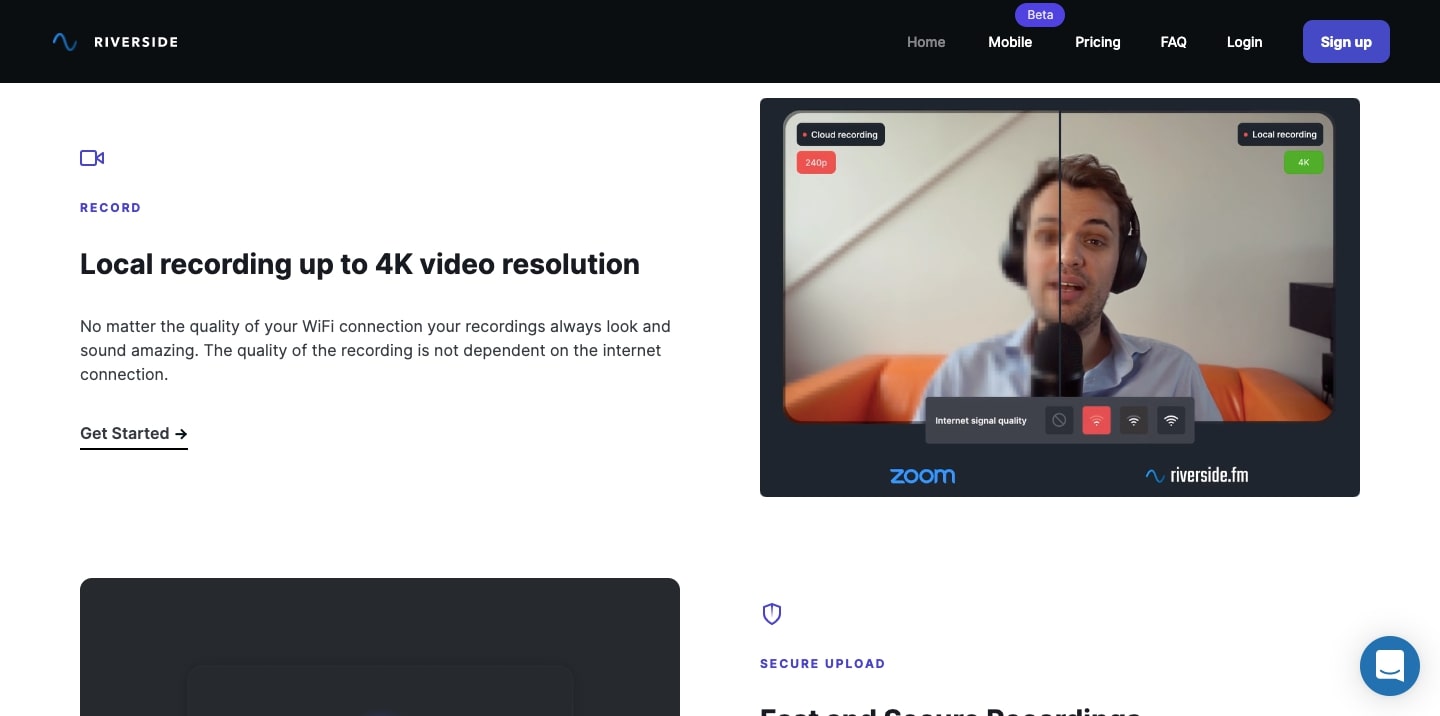The image size is (1440, 716).
Task: Open the Pricing page
Action: click(x=1098, y=42)
